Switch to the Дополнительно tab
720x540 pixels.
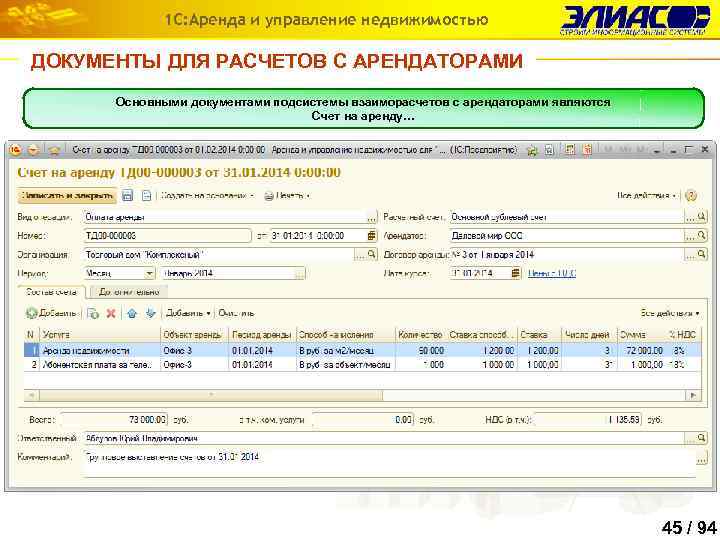(x=129, y=292)
